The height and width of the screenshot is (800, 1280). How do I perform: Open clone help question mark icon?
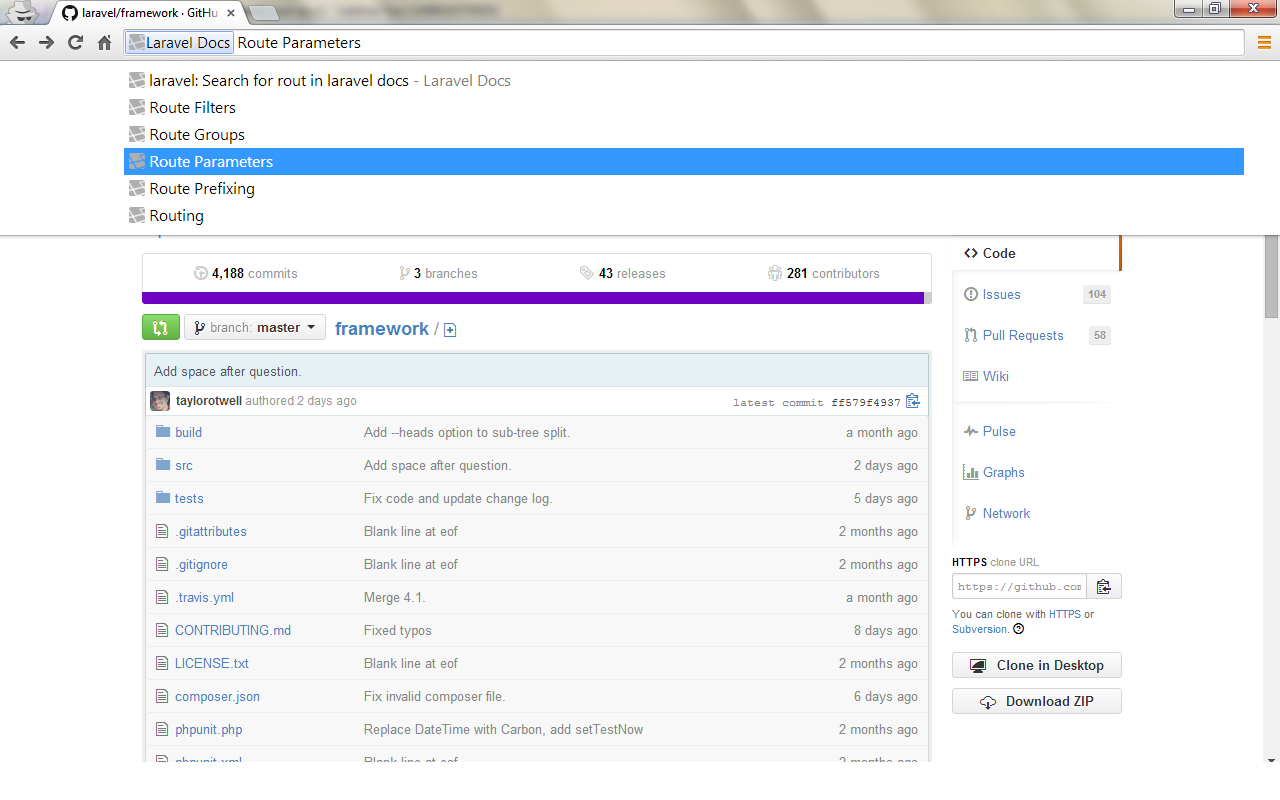pyautogui.click(x=1018, y=629)
